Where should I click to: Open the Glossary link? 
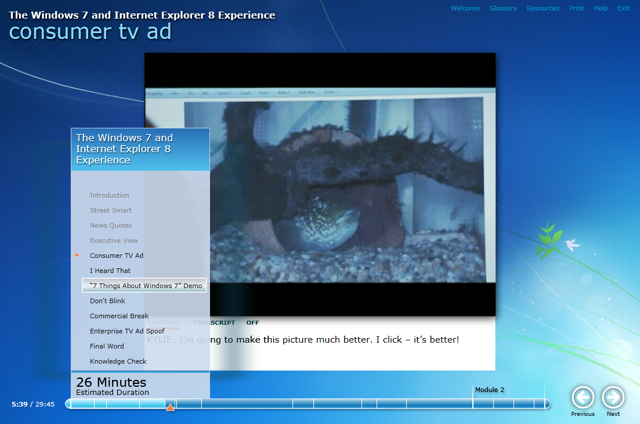click(503, 8)
